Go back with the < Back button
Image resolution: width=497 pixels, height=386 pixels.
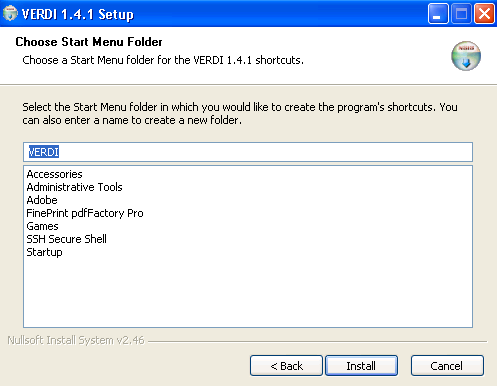click(x=286, y=366)
